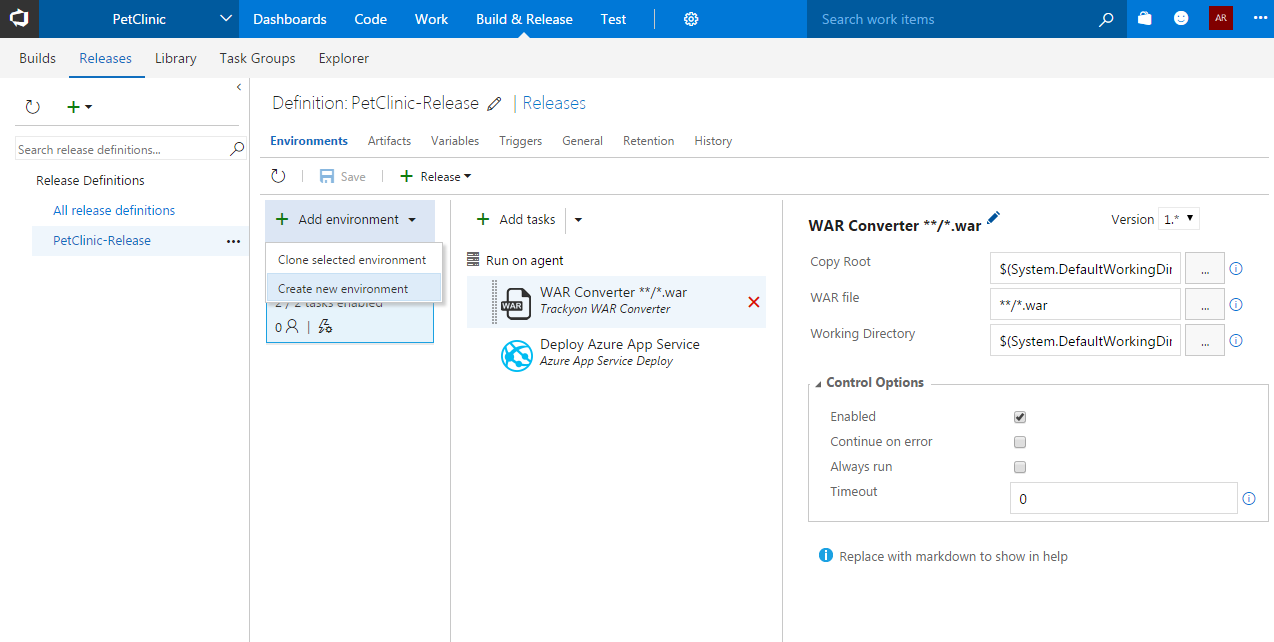Click the magnifier in release definitions search
This screenshot has height=642, width=1274.
pyautogui.click(x=237, y=149)
